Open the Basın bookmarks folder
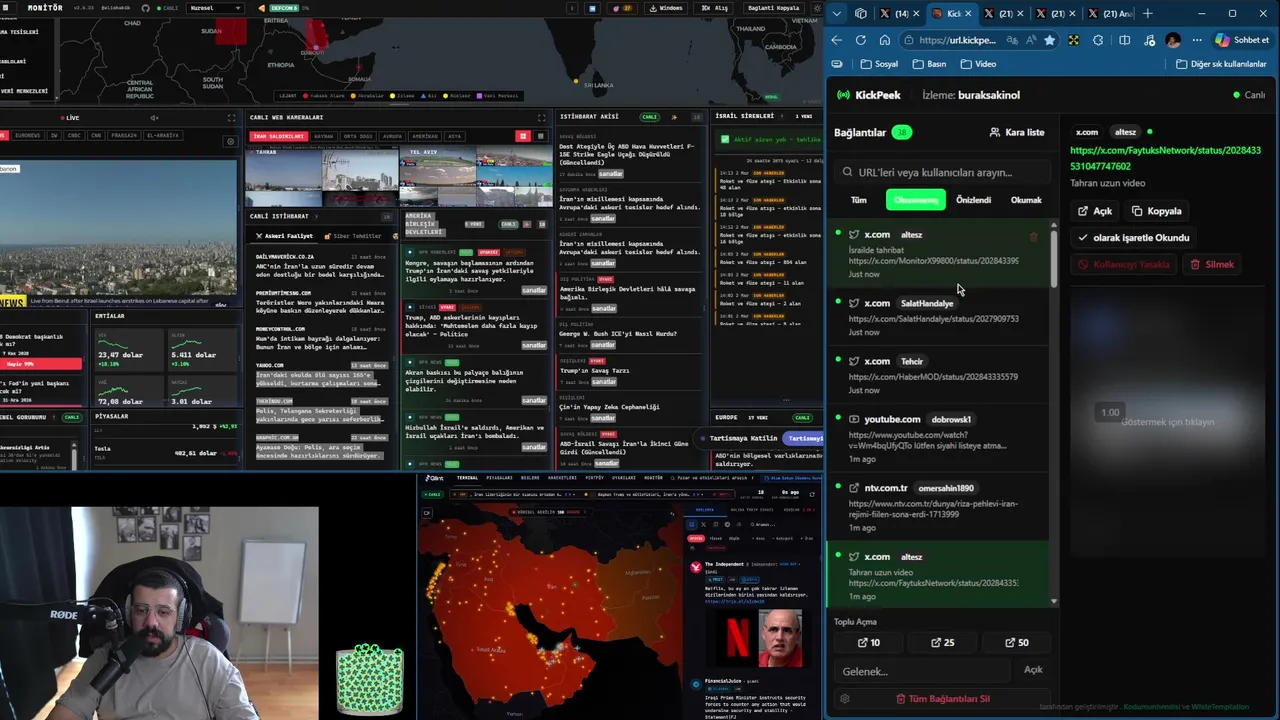Image resolution: width=1280 pixels, height=720 pixels. tap(929, 64)
